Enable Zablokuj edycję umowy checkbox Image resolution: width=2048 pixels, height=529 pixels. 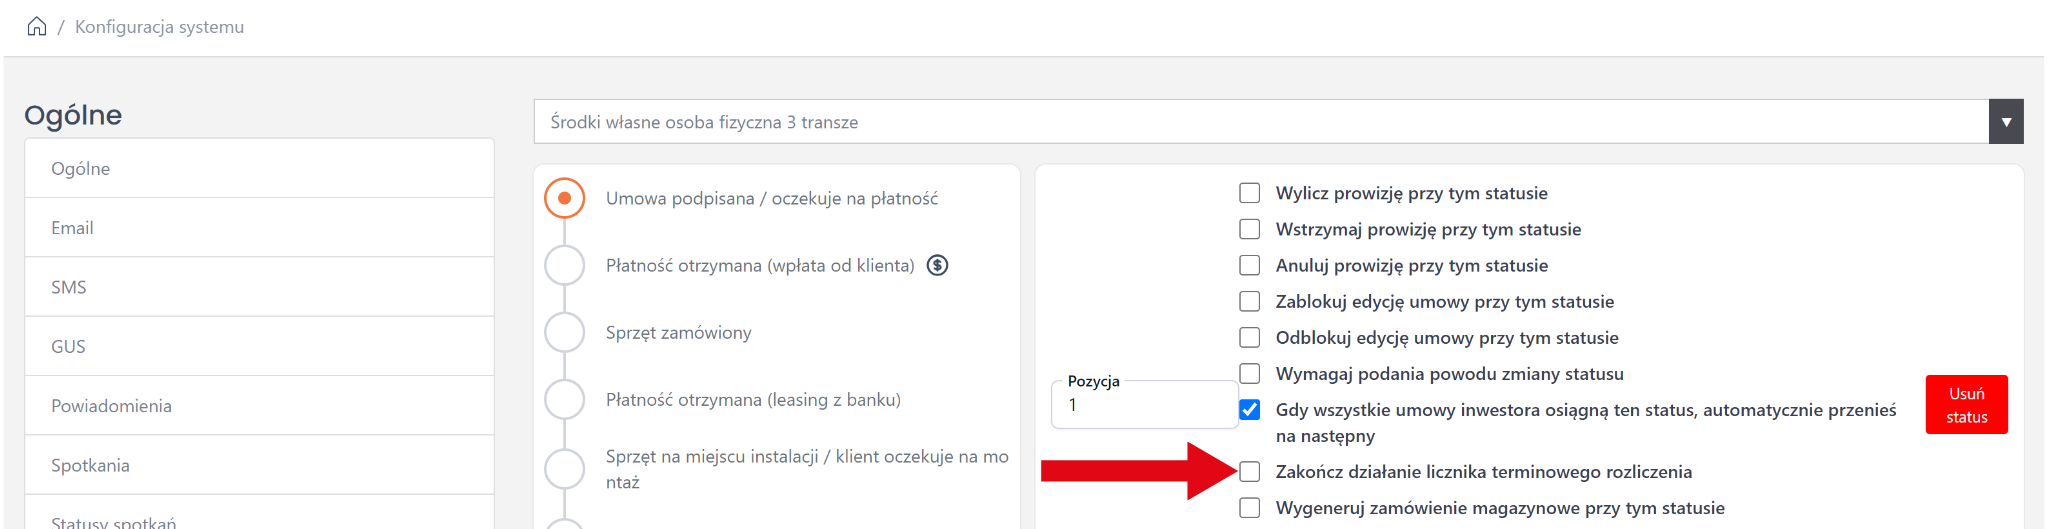click(1249, 301)
